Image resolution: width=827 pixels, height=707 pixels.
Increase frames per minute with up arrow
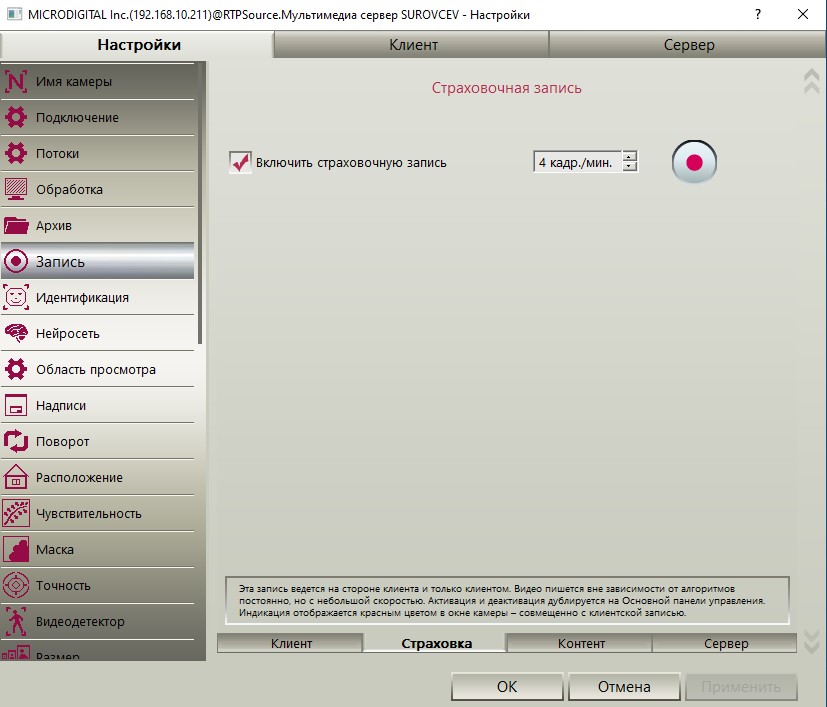629,156
